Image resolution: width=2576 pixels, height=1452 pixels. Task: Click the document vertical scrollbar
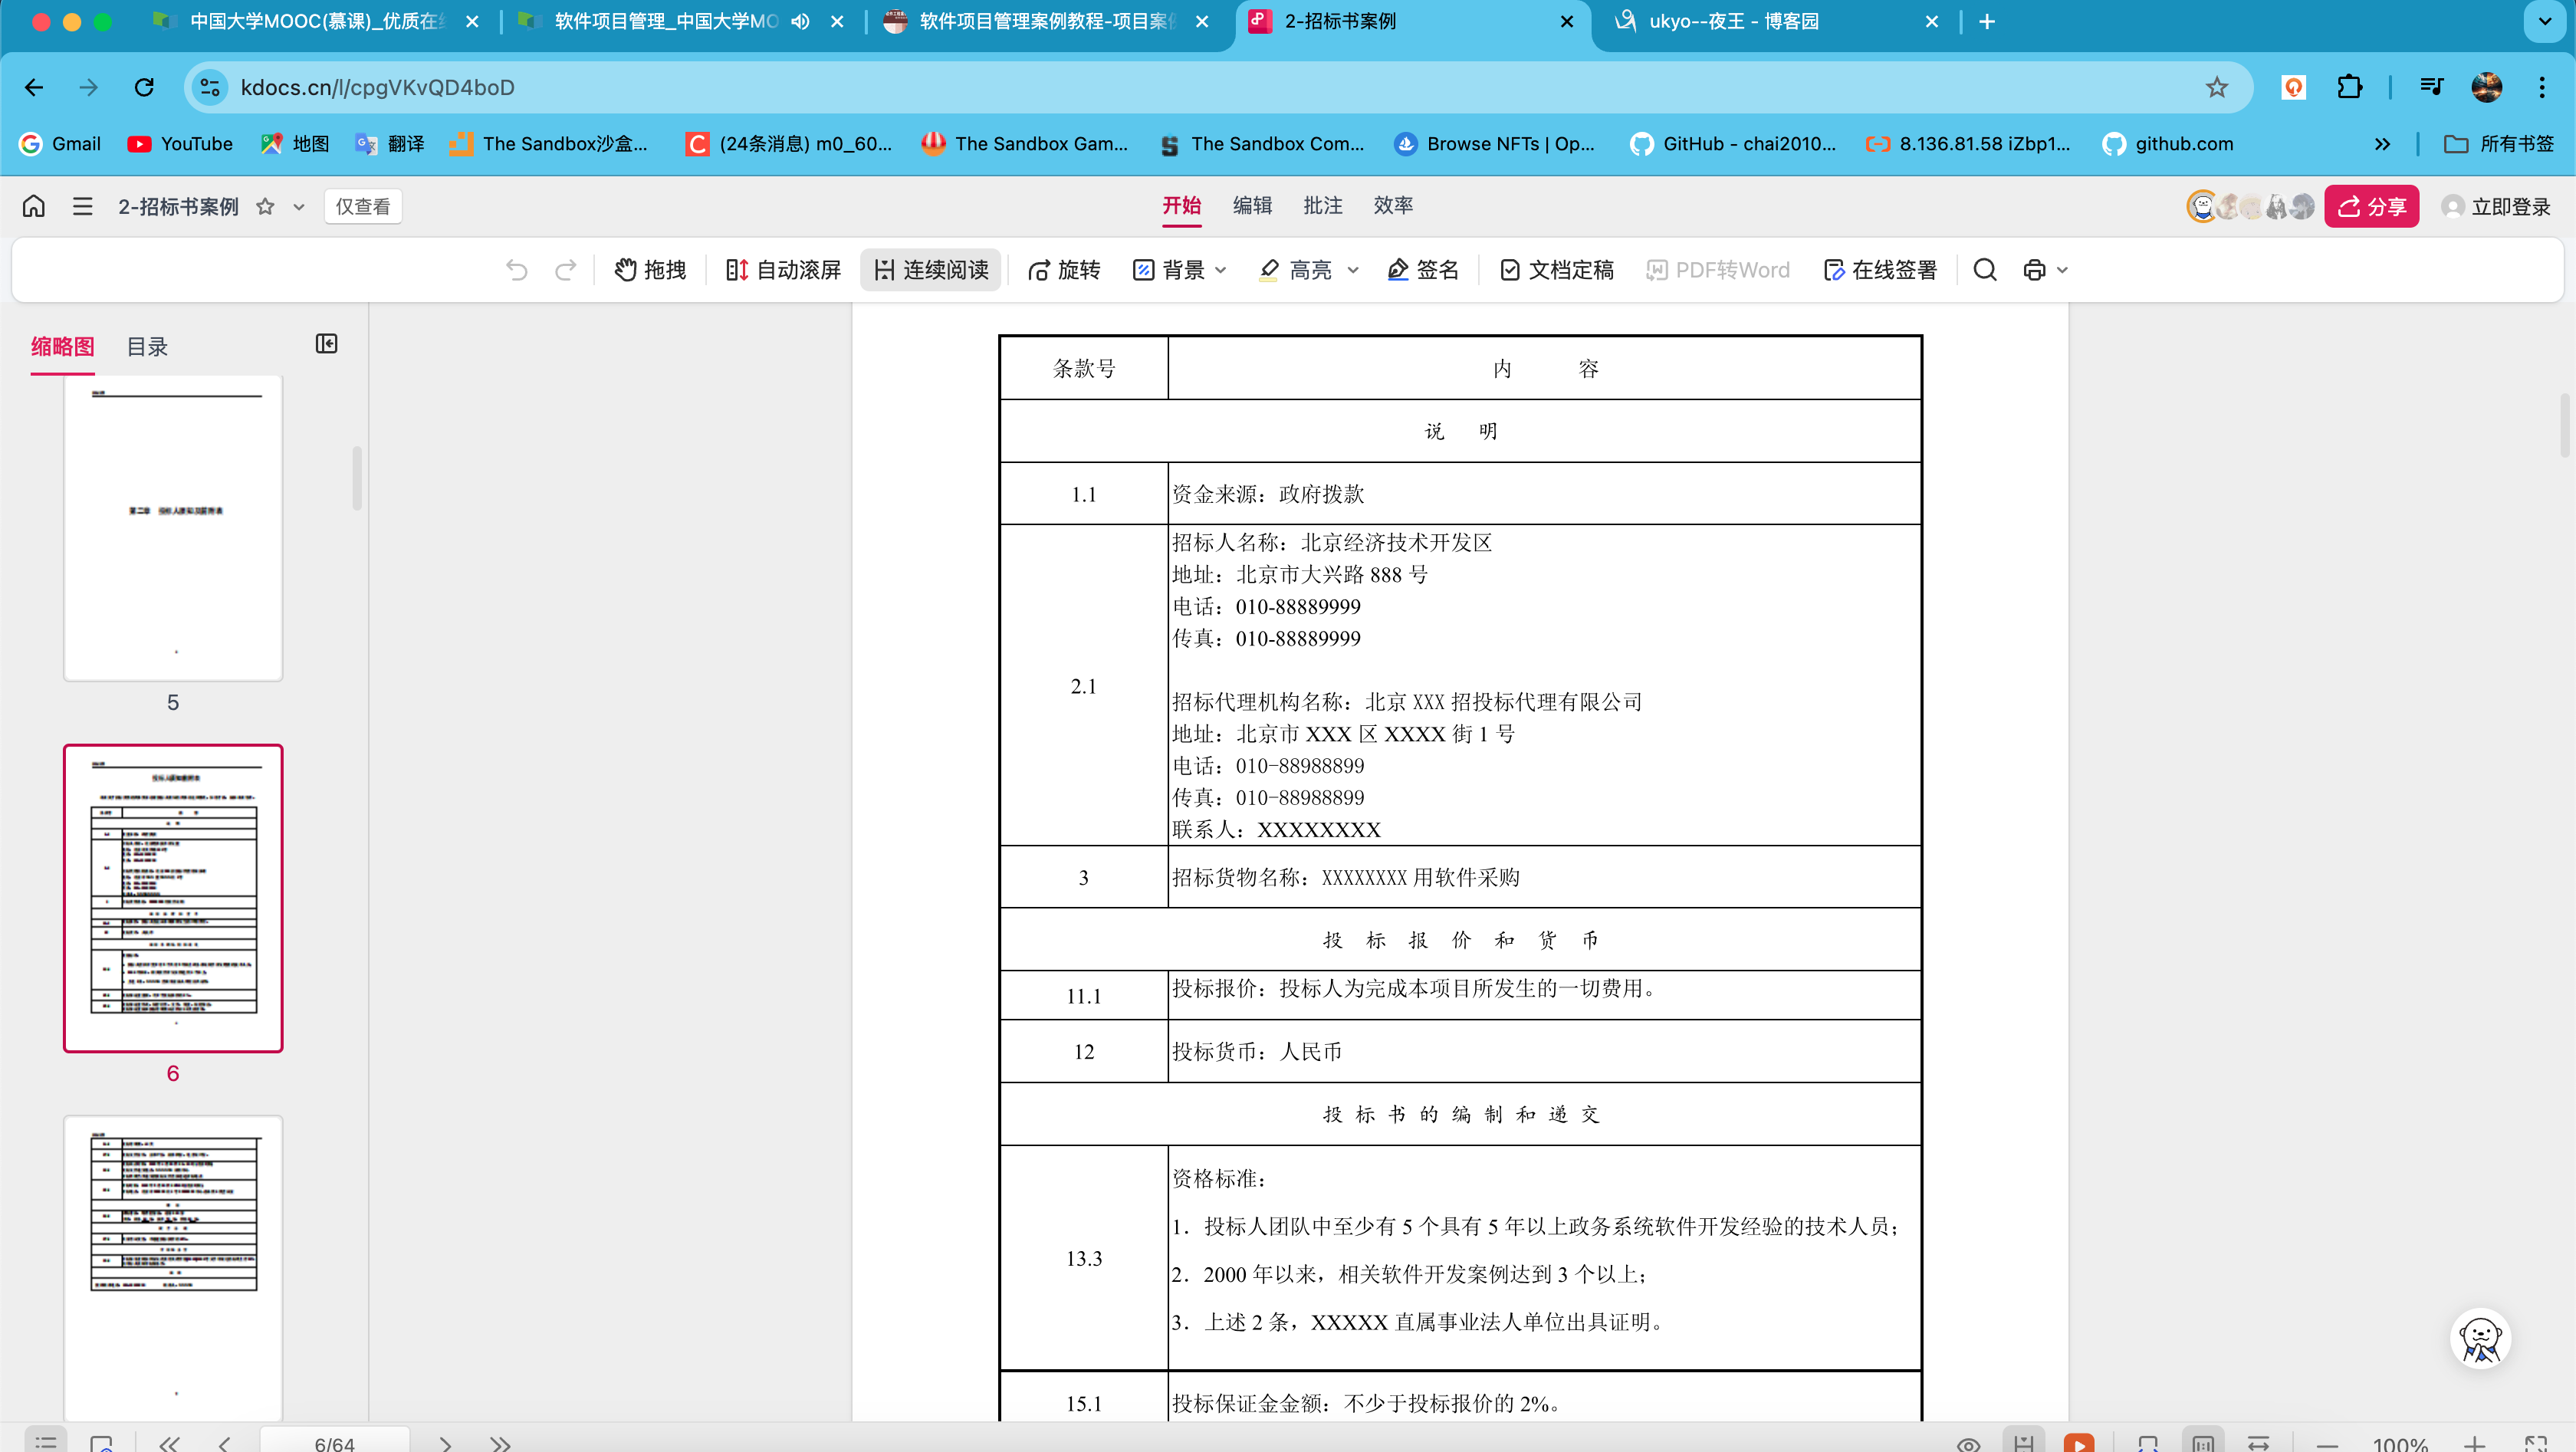click(2565, 425)
